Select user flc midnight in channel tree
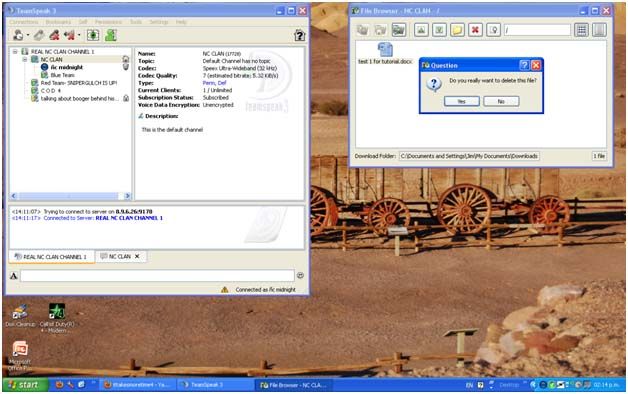 tap(66, 67)
